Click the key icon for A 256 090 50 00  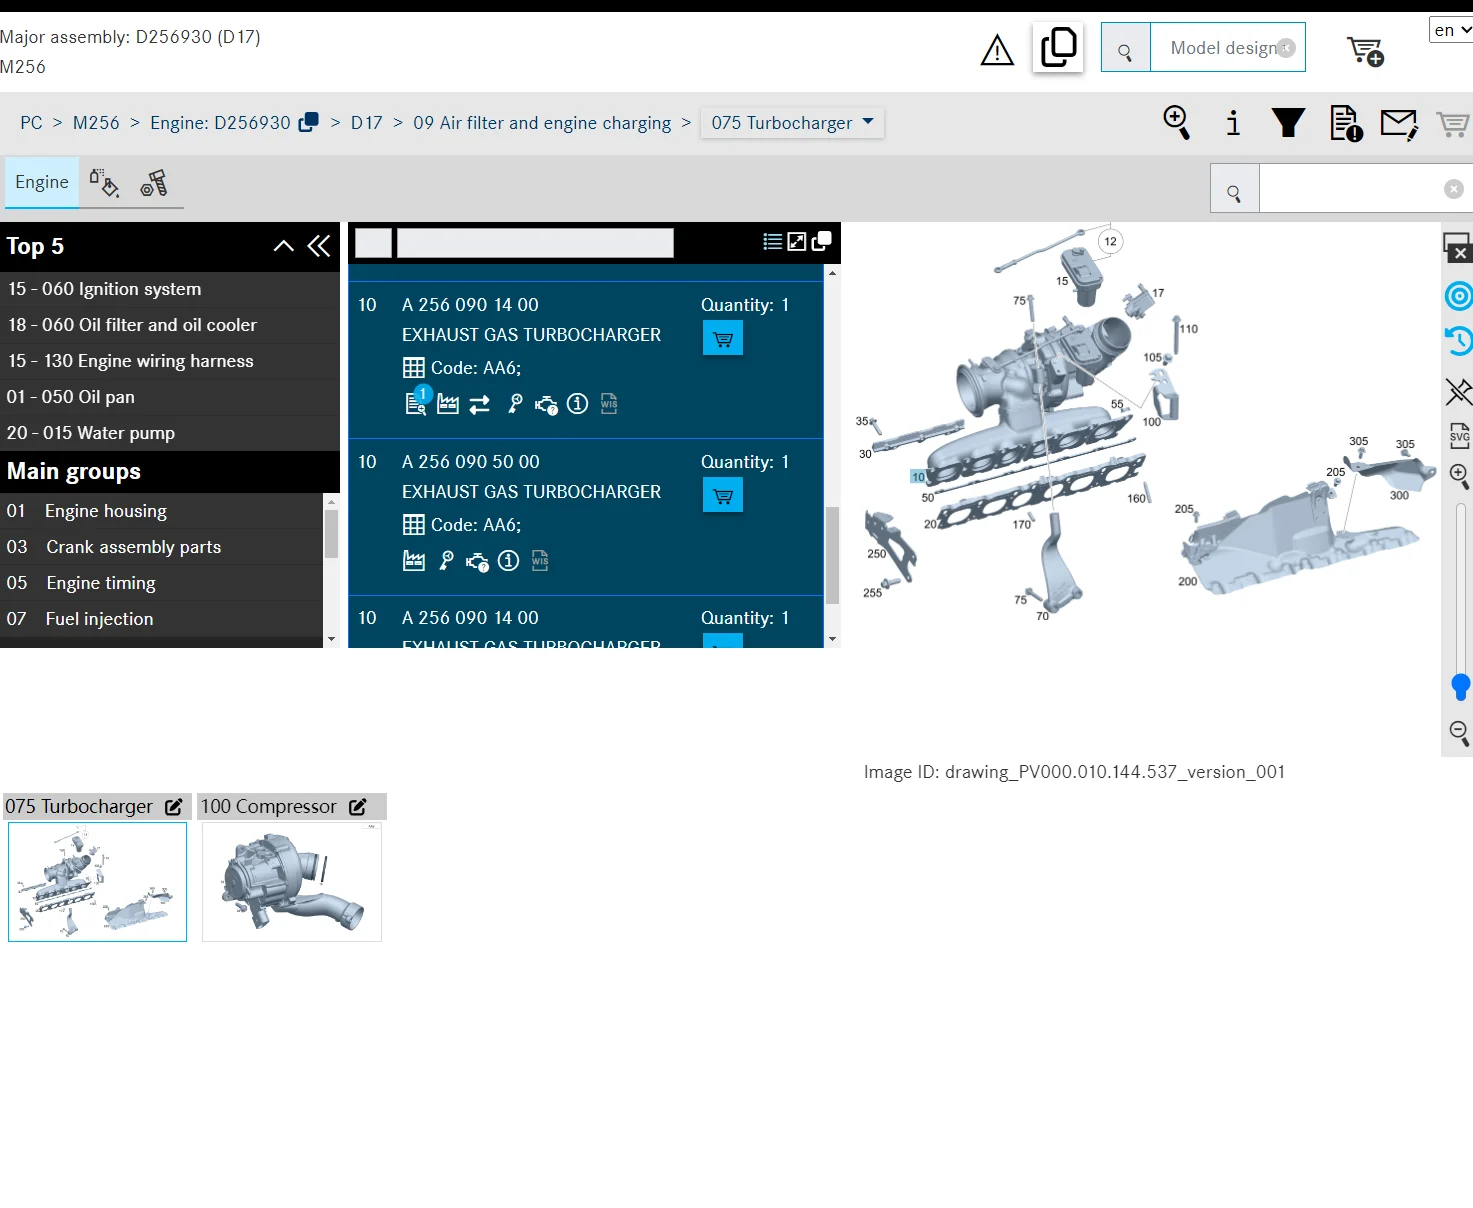[446, 561]
